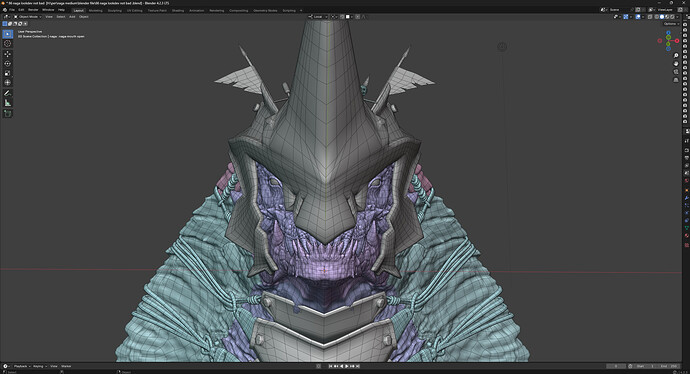Click the red X axis gizmo ball
The height and width of the screenshot is (374, 690).
pos(677,41)
